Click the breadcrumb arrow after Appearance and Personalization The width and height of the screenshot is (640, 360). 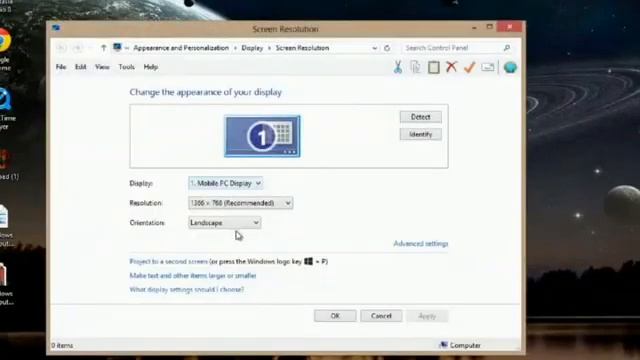[235, 48]
